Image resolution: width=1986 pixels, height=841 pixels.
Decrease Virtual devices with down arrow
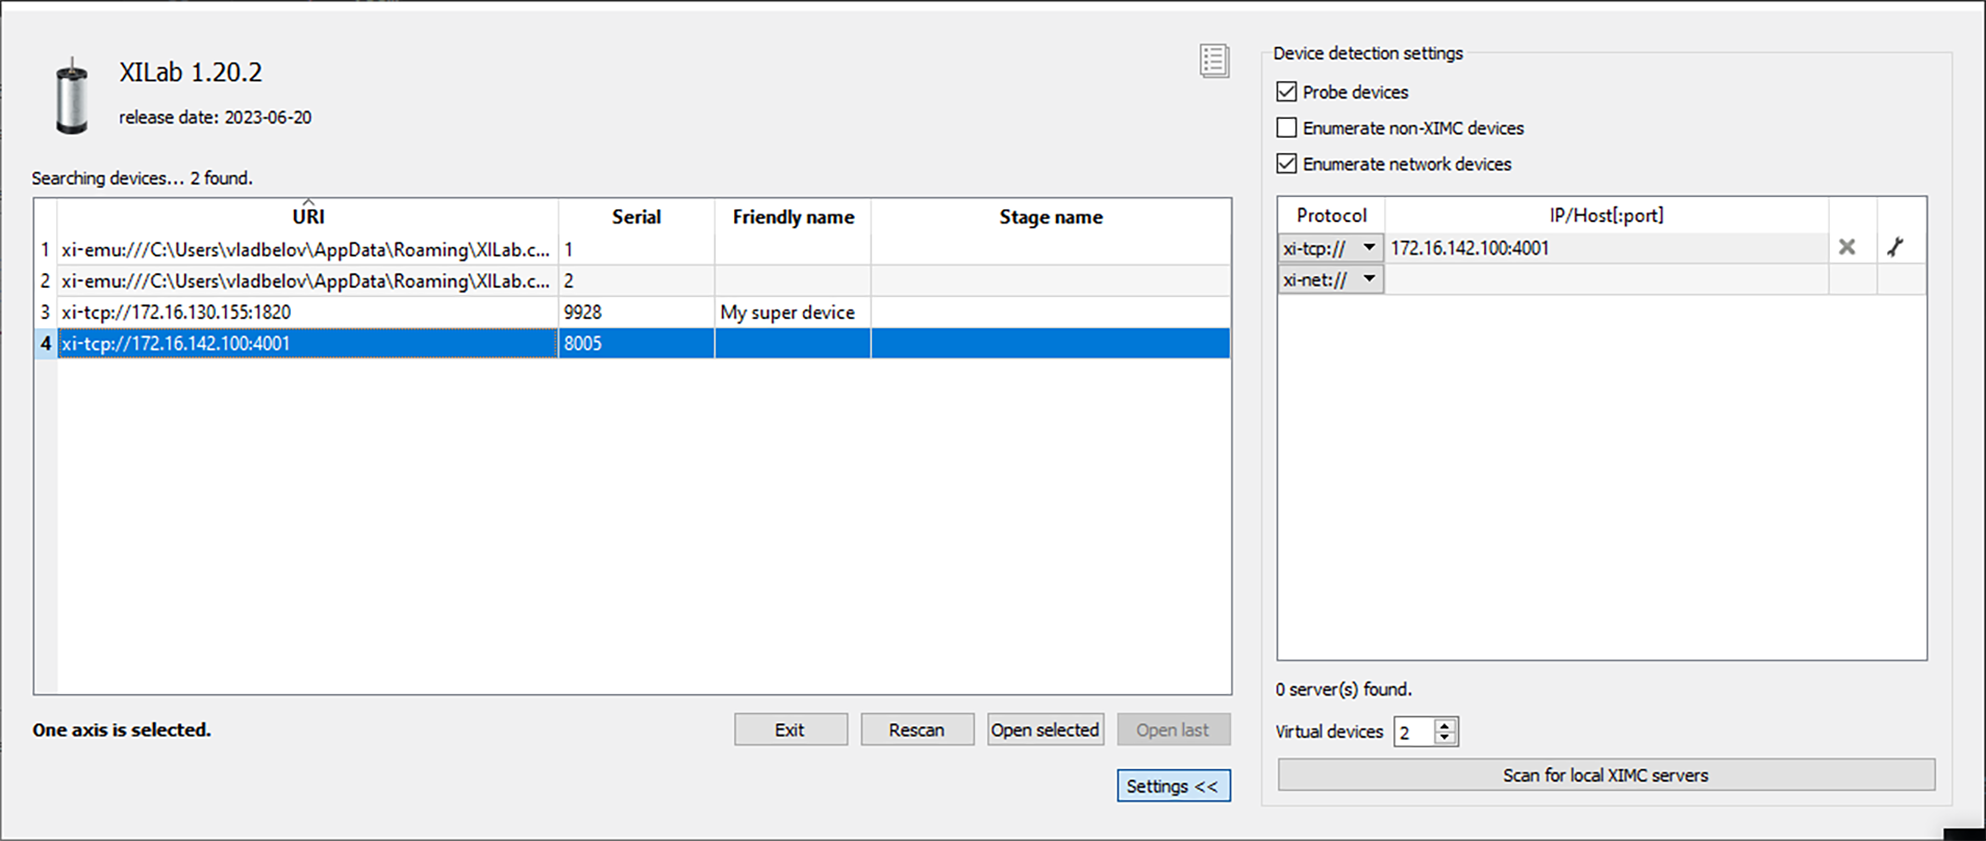tap(1445, 738)
